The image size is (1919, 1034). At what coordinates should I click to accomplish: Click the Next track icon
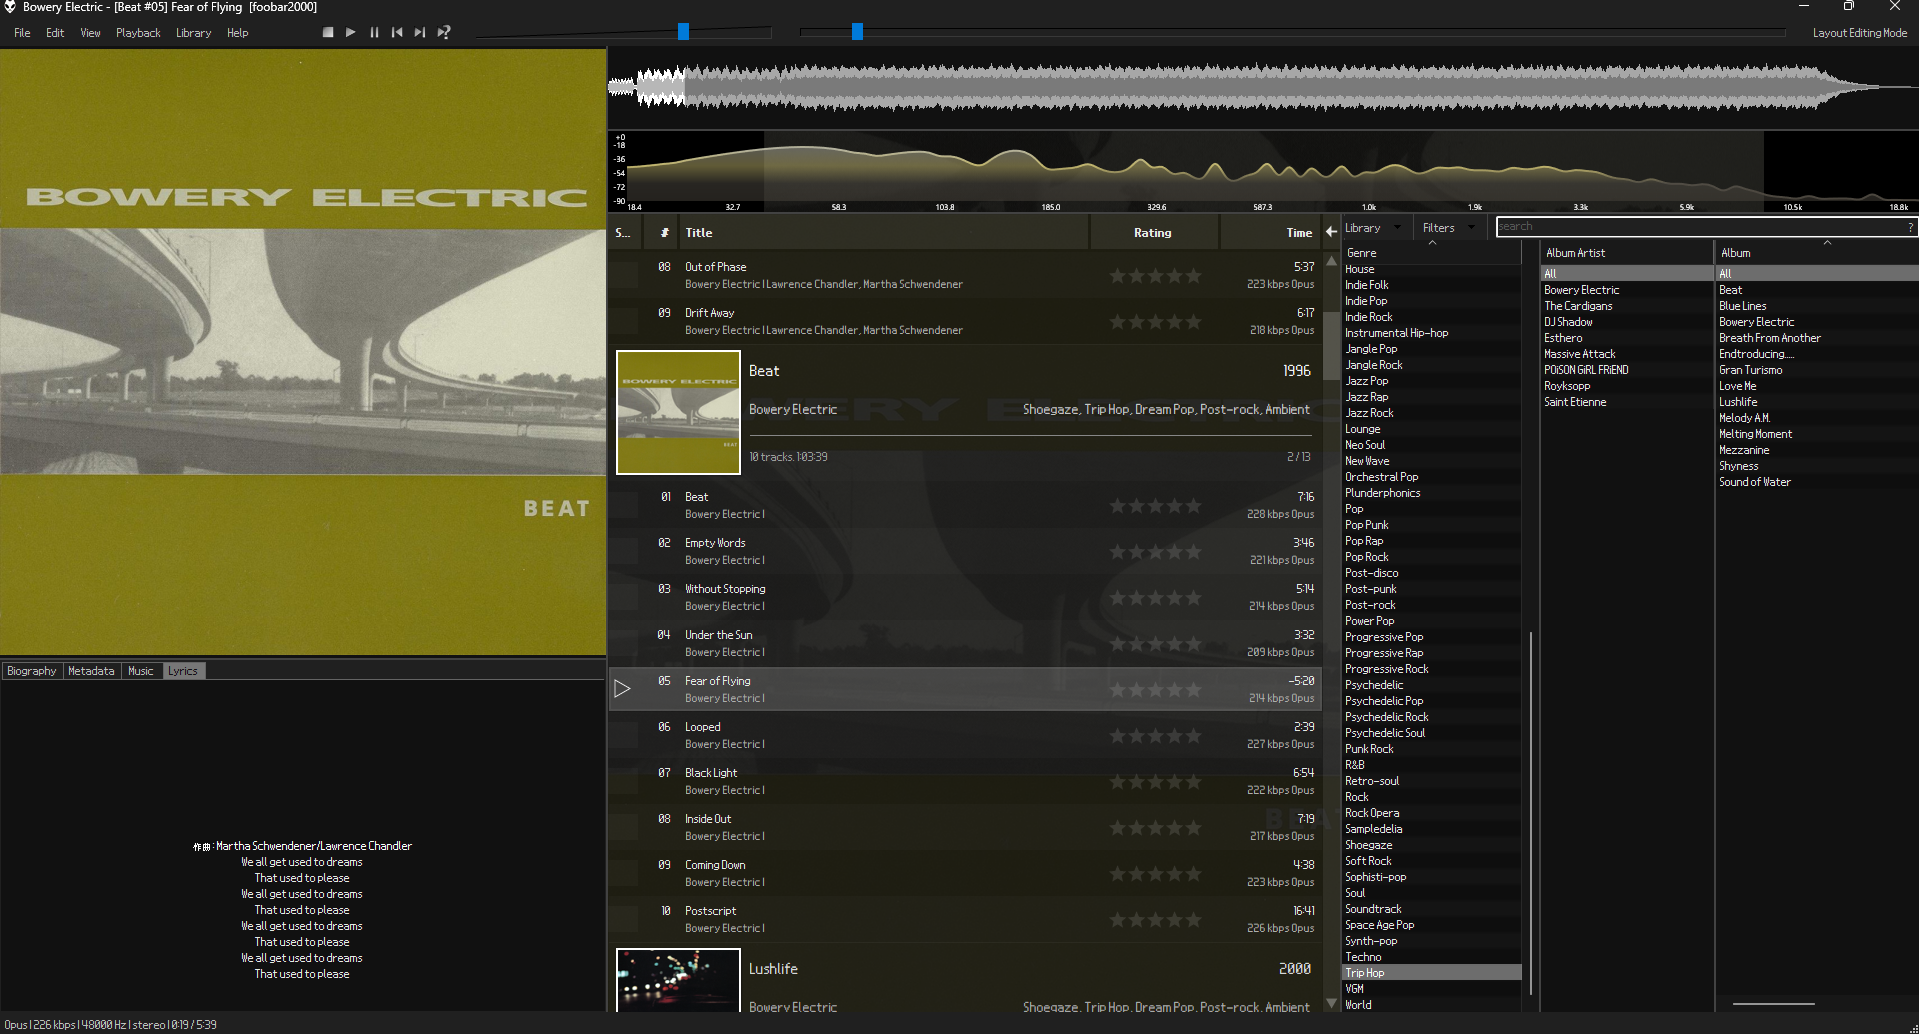pos(419,31)
